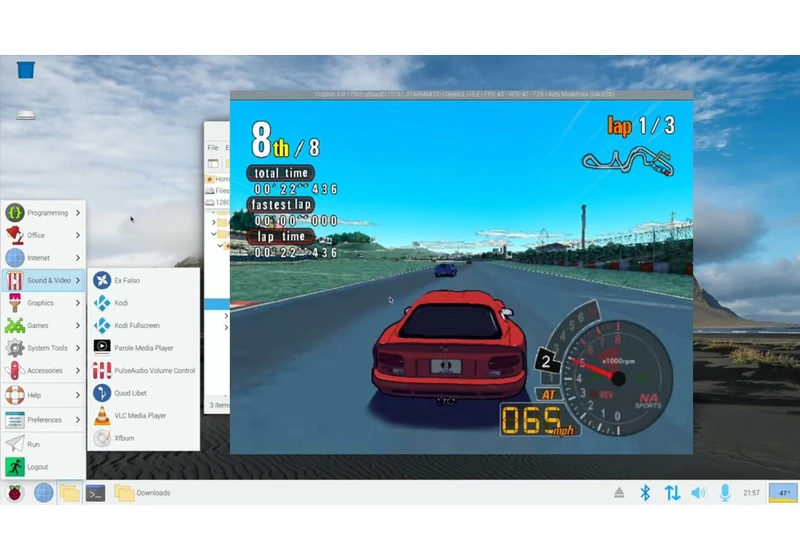This screenshot has width=800, height=560.
Task: Open the Graphics menu category
Action: tap(43, 302)
